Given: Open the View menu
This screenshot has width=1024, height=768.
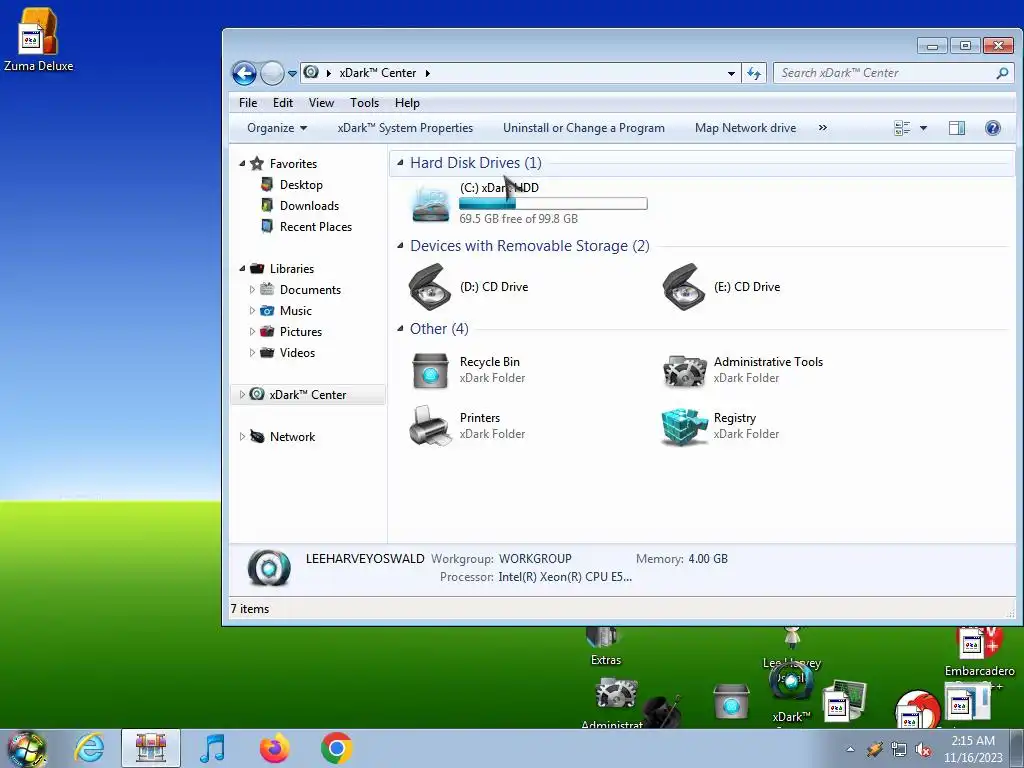Looking at the screenshot, I should click(x=321, y=103).
